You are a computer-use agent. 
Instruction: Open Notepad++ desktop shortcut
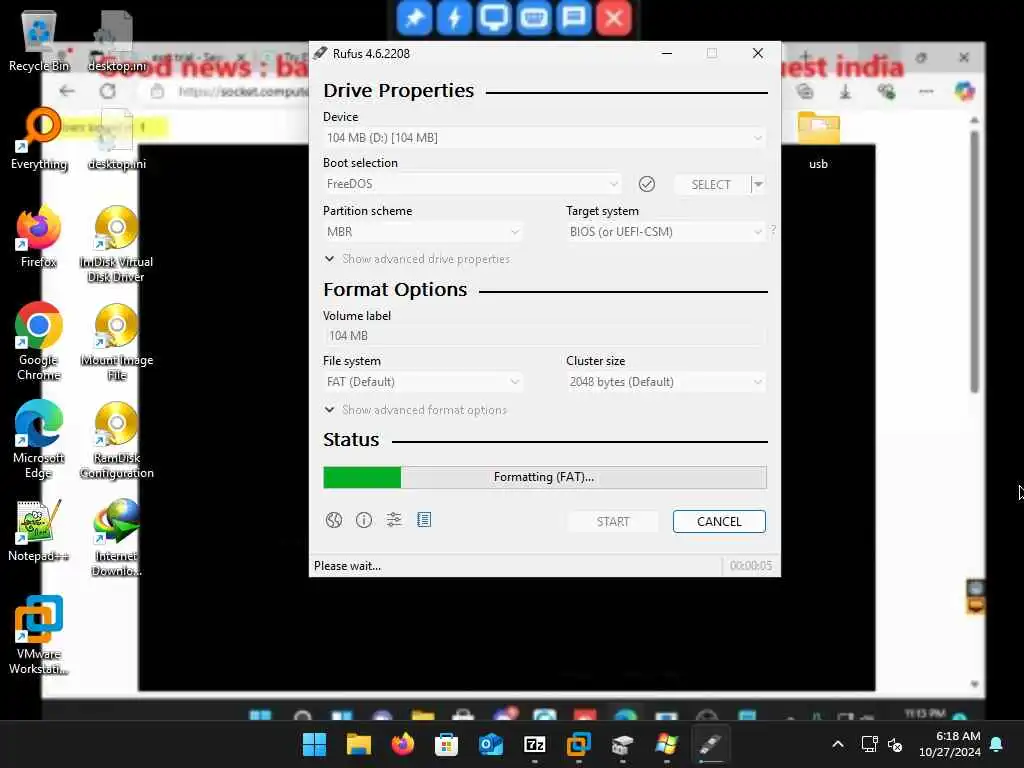tap(39, 530)
